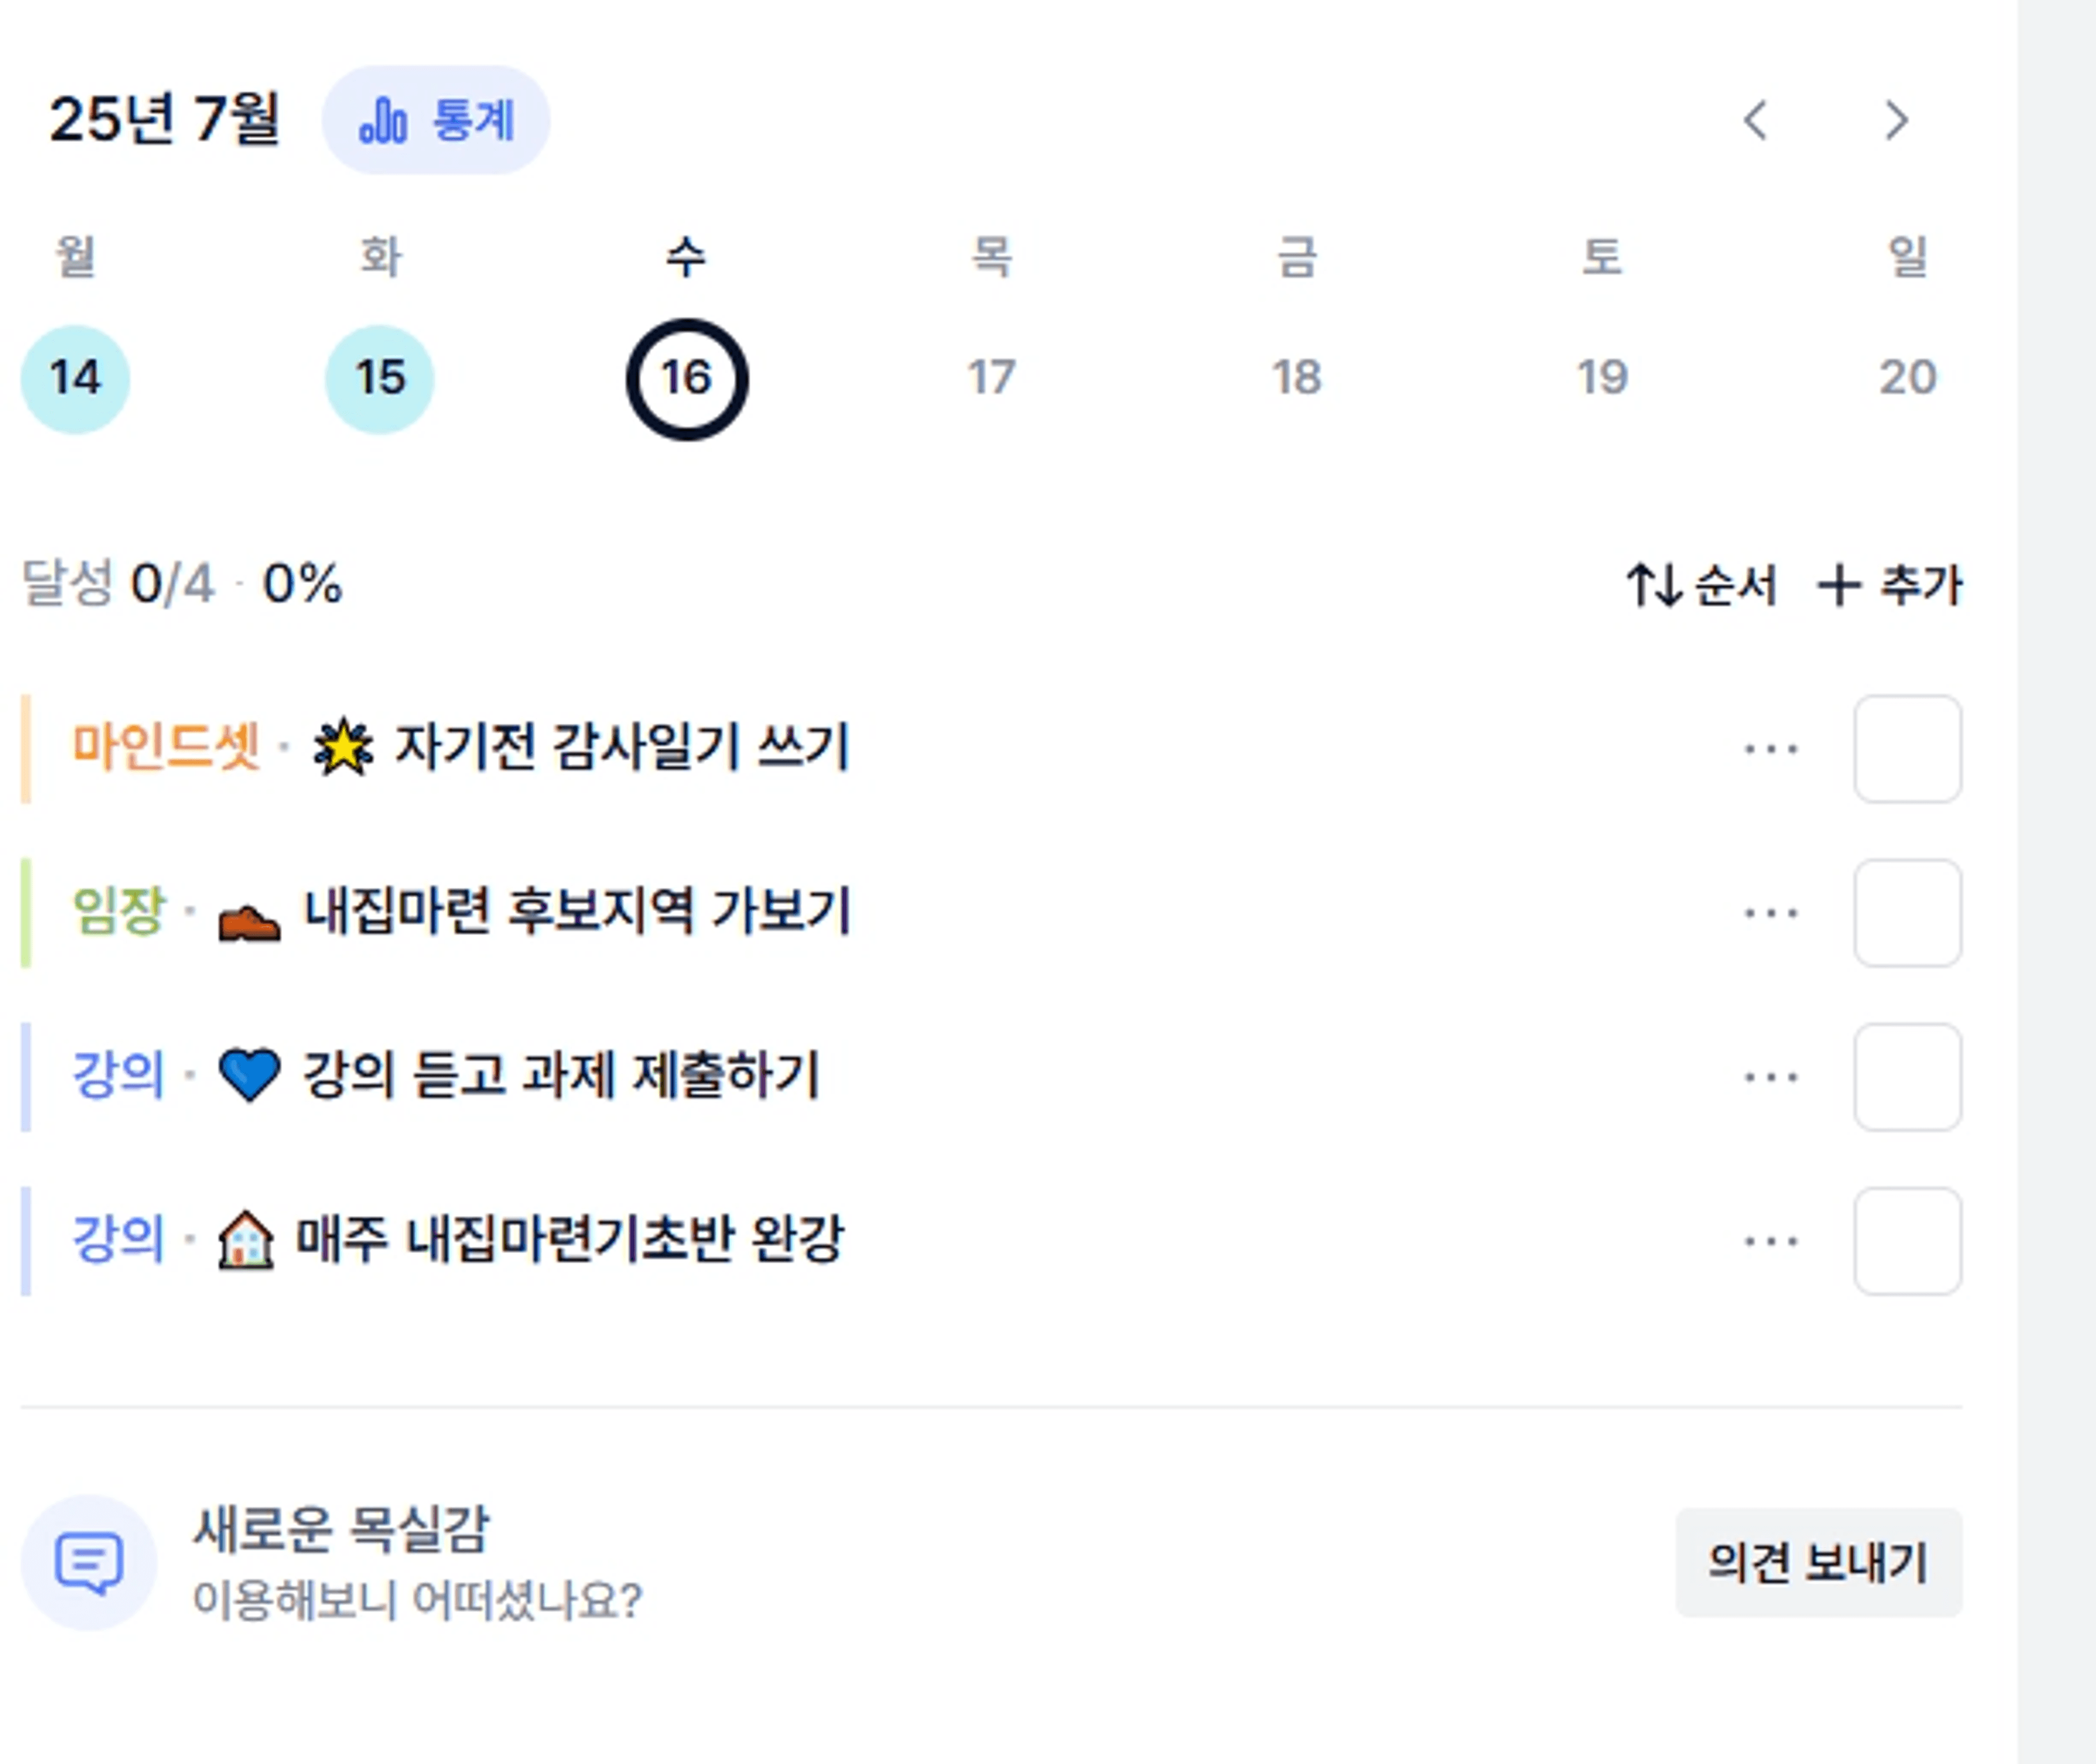Check off 자기전 감사일기 쓰기 task
Image resolution: width=2096 pixels, height=1764 pixels.
[1907, 749]
